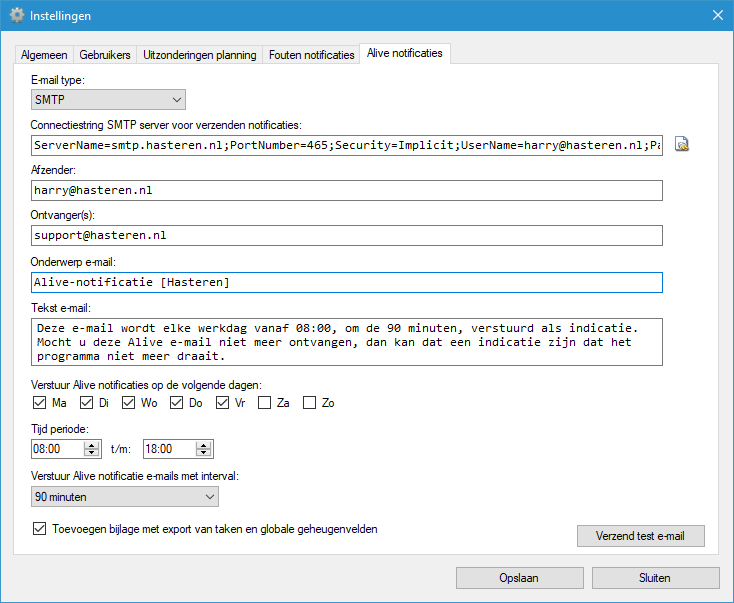Enable the Zo weekday checkbox
This screenshot has width=734, height=603.
pyautogui.click(x=310, y=403)
